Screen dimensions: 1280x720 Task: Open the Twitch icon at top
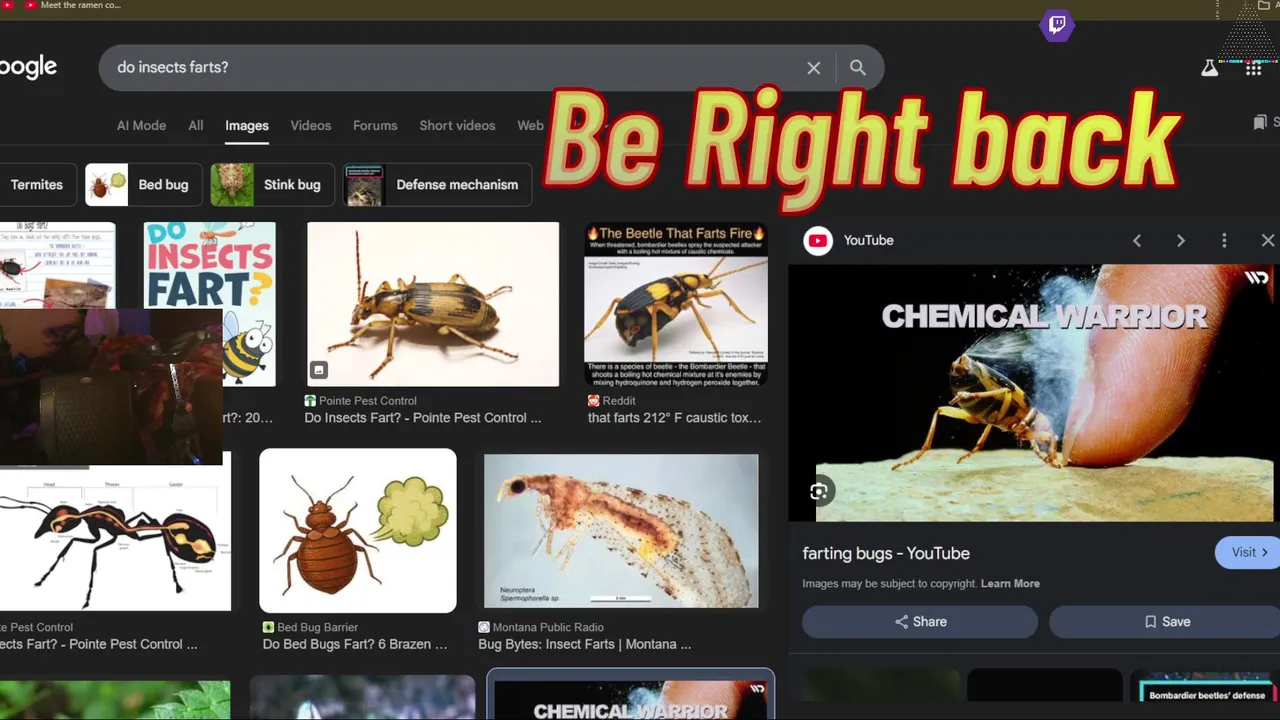(x=1057, y=25)
